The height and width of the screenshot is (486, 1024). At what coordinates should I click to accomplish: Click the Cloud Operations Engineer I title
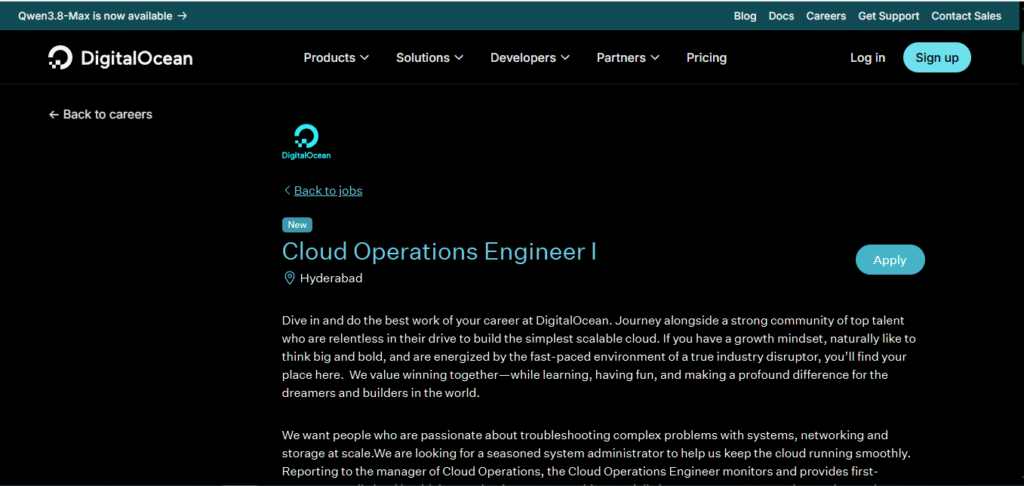(x=440, y=251)
